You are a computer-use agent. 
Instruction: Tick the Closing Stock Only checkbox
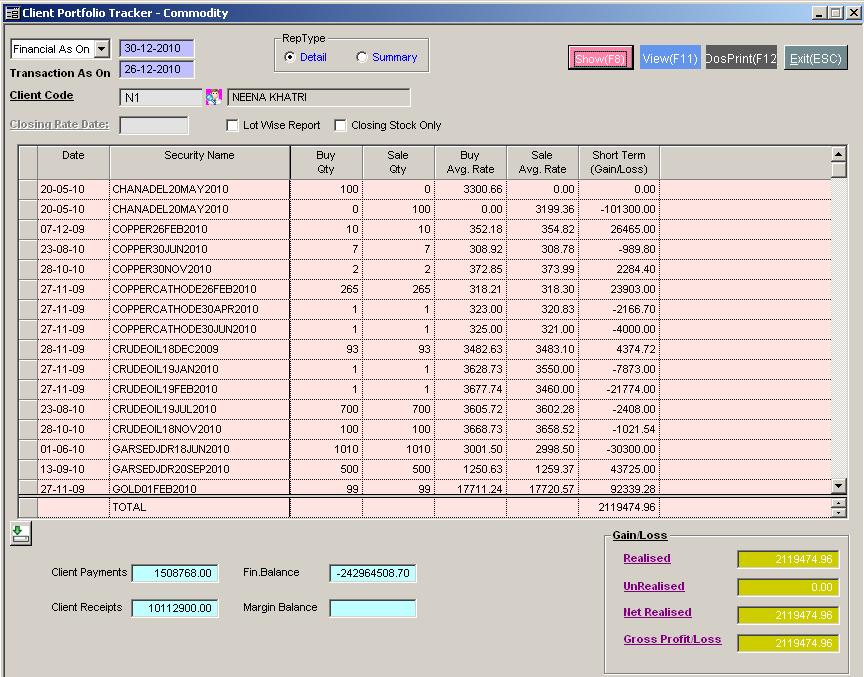point(340,126)
